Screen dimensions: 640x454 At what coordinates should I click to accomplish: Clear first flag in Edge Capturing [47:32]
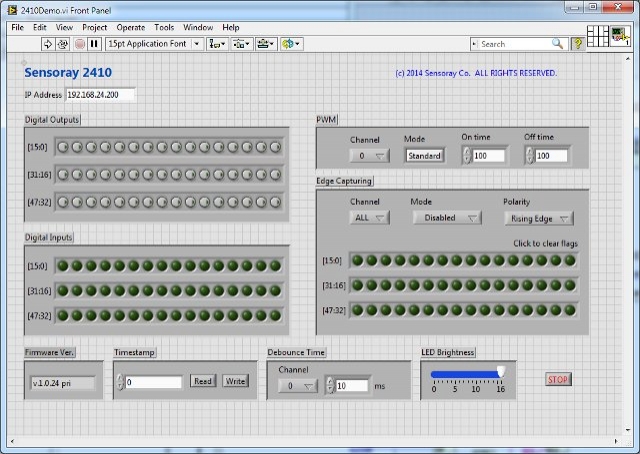(358, 310)
